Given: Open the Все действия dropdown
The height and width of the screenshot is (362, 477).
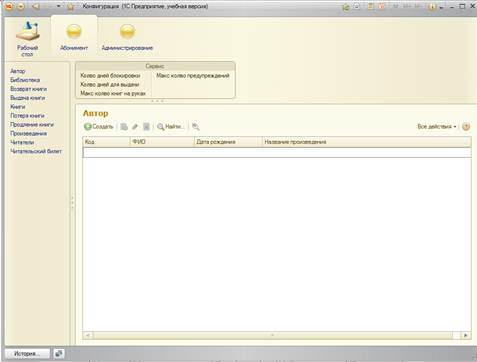Looking at the screenshot, I should coord(437,127).
